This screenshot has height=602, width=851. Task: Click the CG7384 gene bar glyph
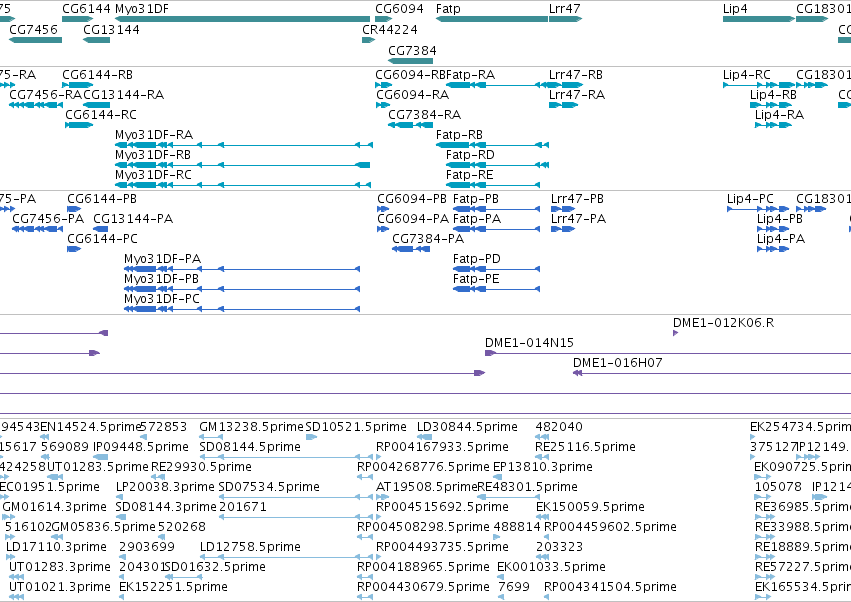click(x=410, y=61)
